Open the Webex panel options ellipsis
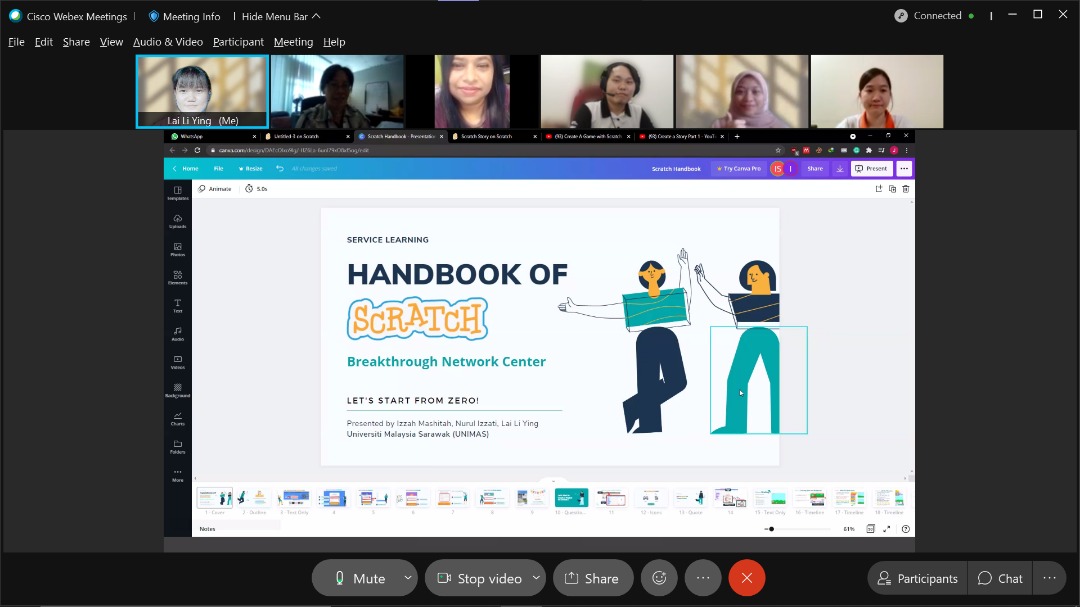 click(x=1050, y=578)
